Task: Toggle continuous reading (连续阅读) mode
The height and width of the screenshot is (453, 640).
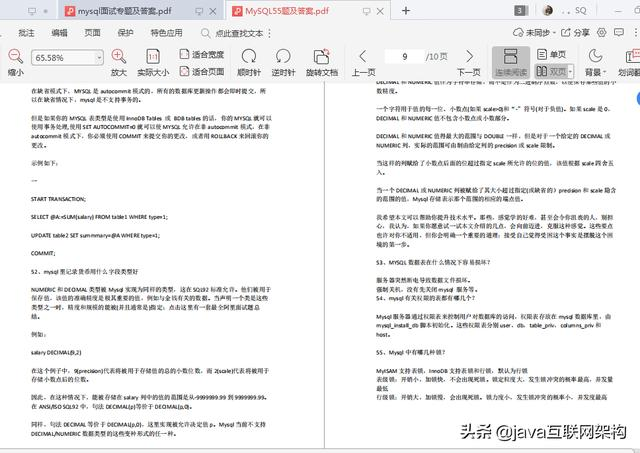Action: pyautogui.click(x=511, y=62)
